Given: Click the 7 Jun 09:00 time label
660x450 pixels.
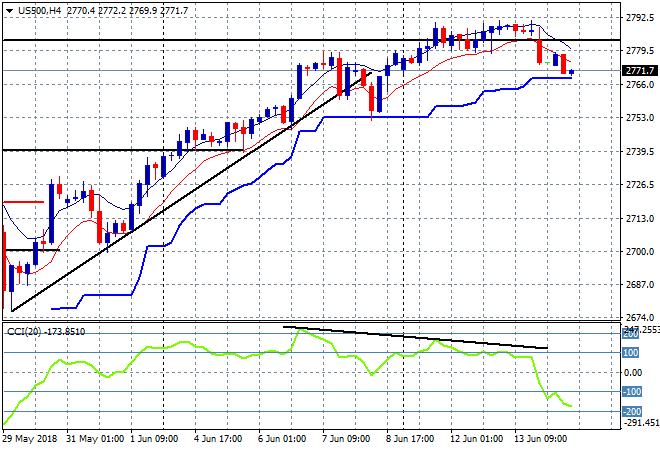Looking at the screenshot, I should point(346,439).
